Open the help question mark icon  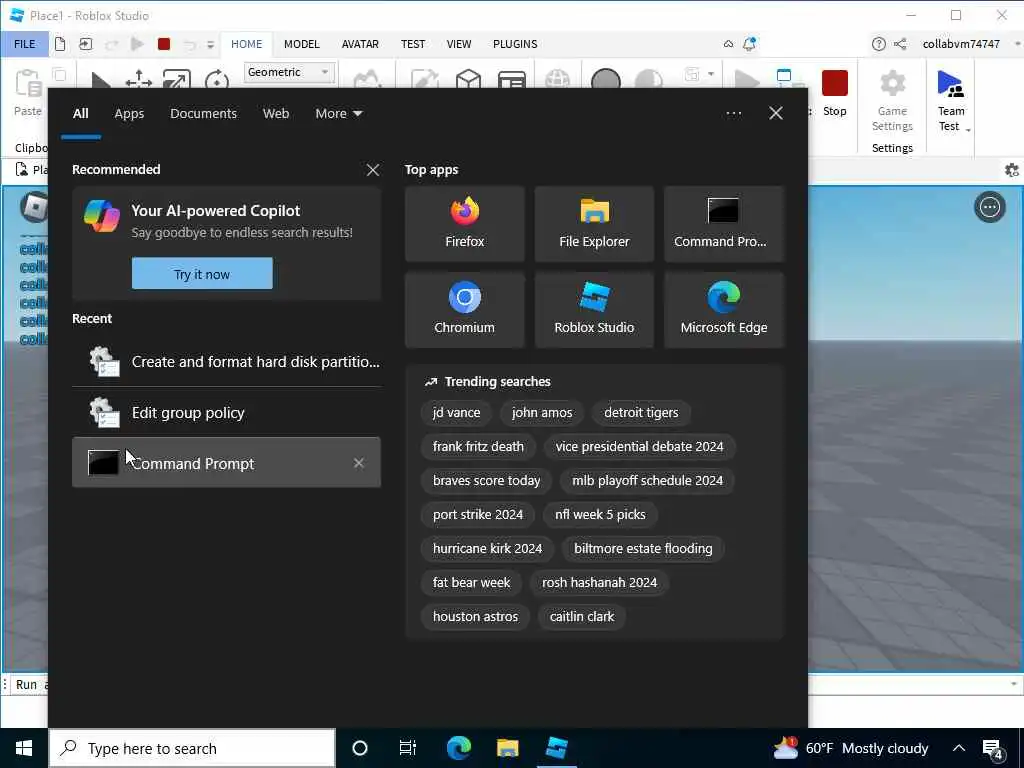pos(878,44)
